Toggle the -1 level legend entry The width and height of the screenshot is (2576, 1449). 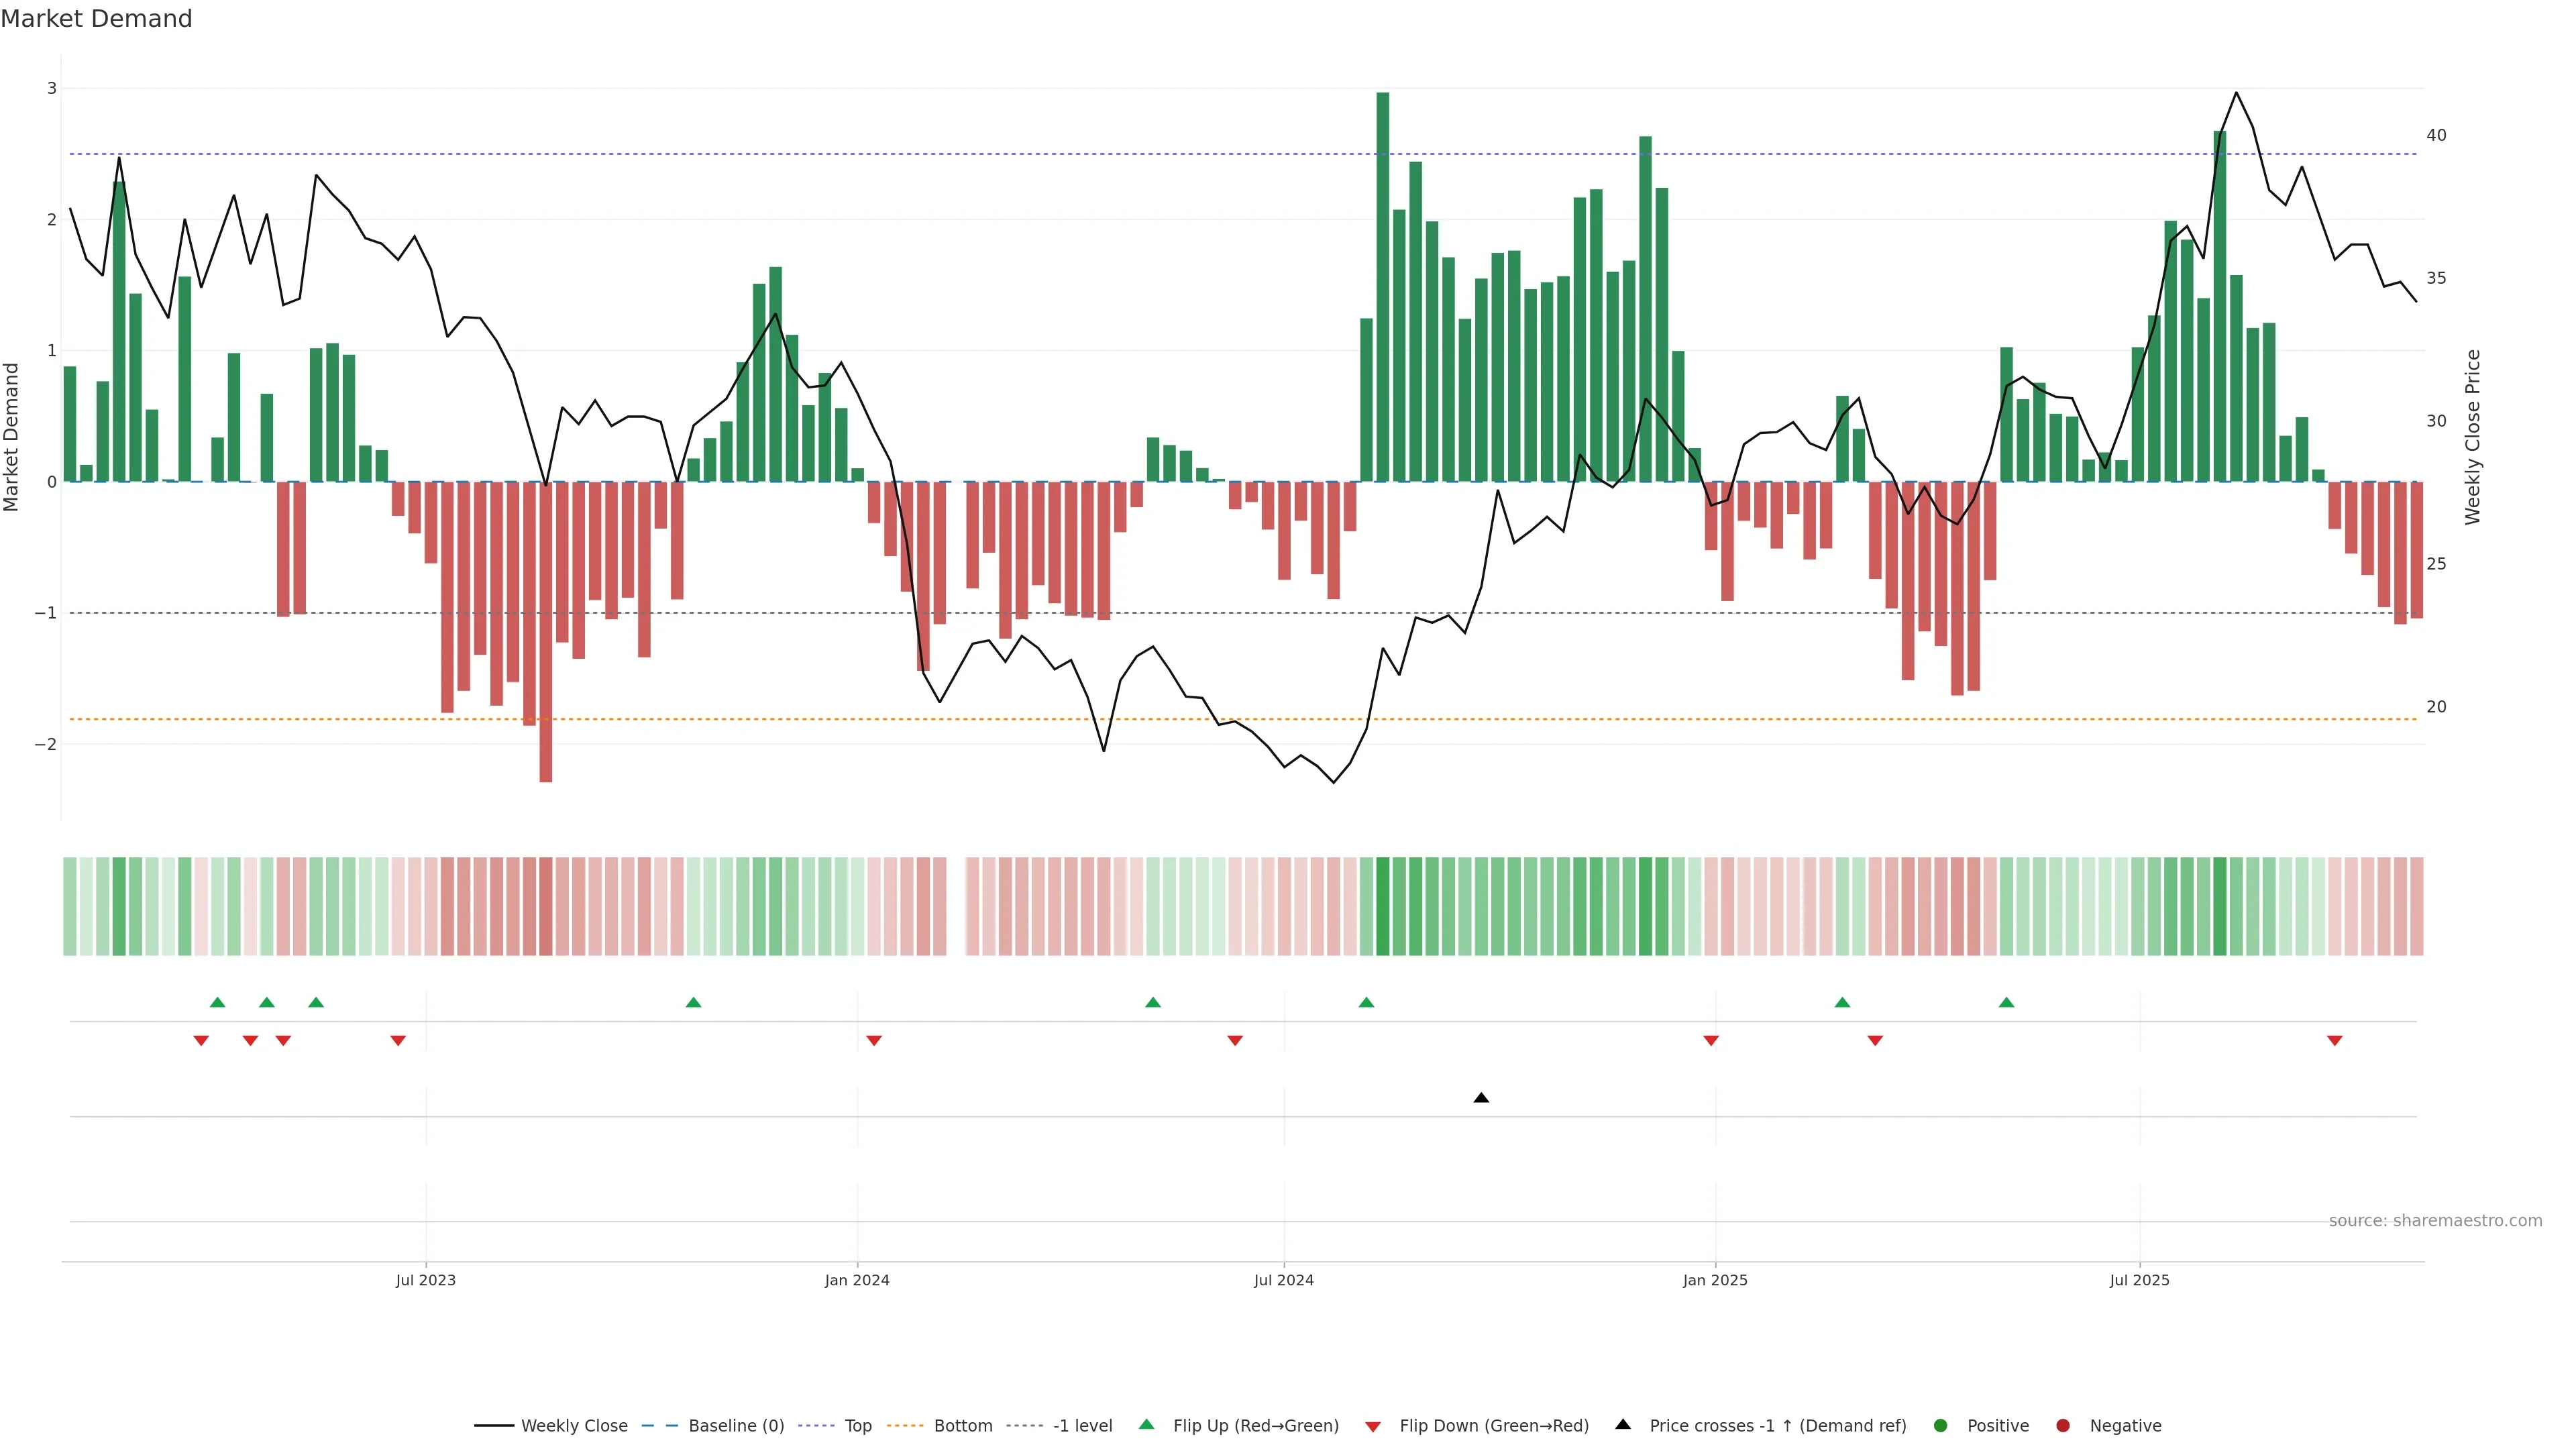1082,1425
